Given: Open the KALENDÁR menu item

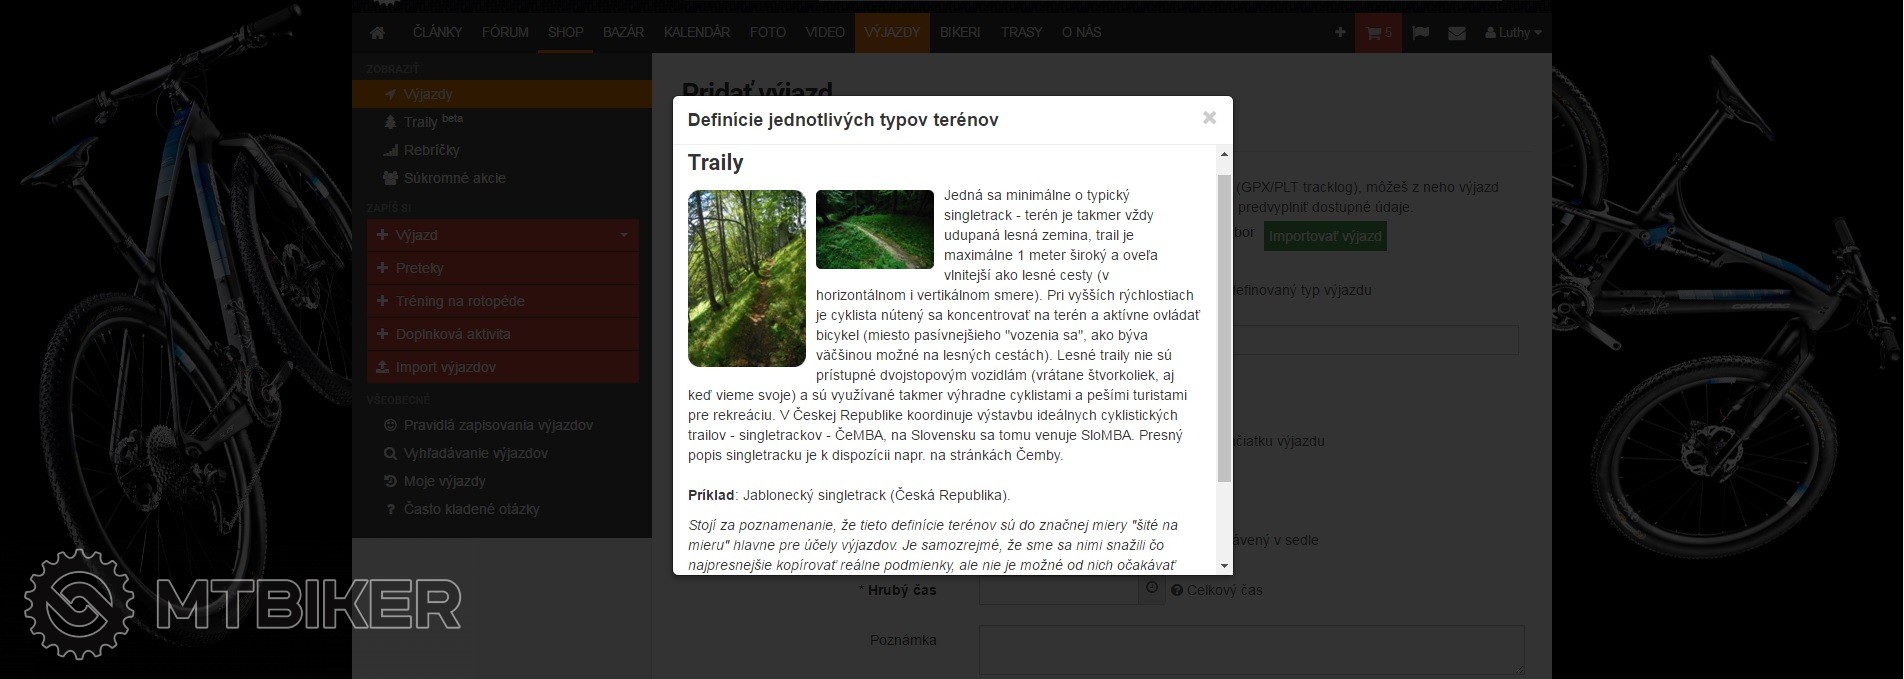Looking at the screenshot, I should [x=696, y=33].
